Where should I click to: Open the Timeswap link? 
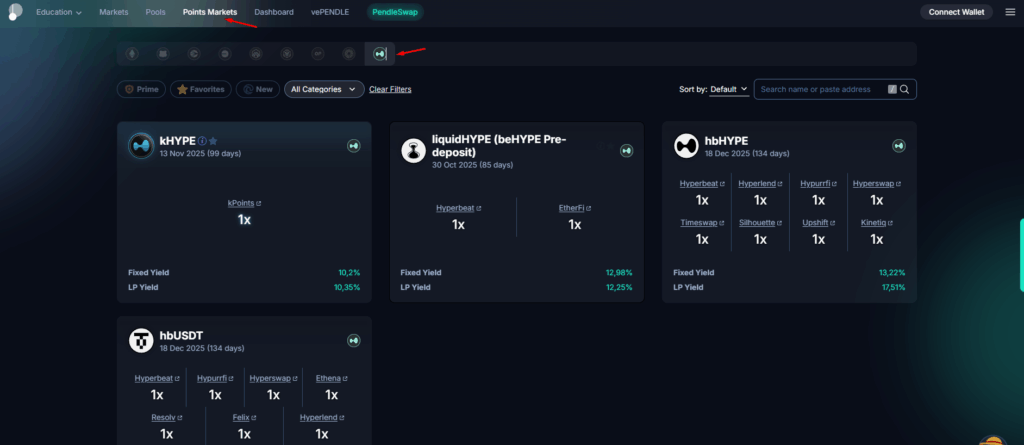click(699, 223)
